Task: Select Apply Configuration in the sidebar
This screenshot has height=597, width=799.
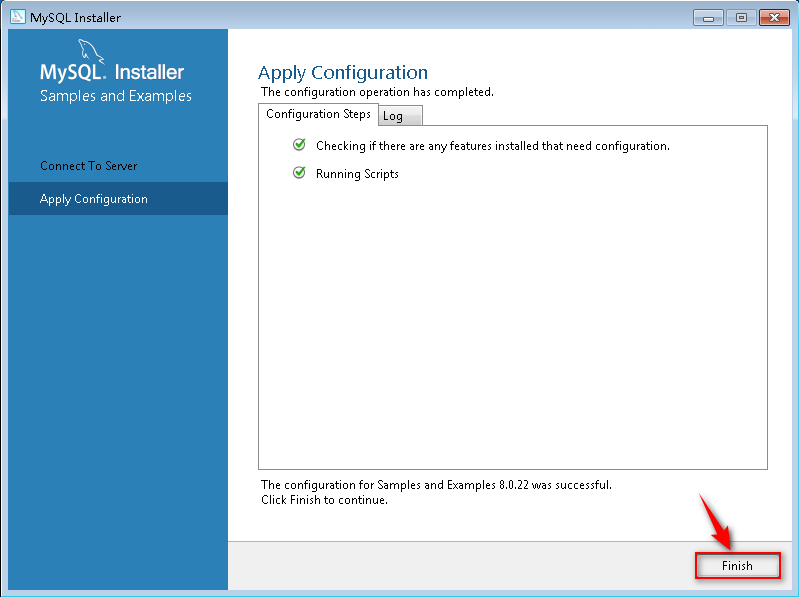Action: pos(118,199)
